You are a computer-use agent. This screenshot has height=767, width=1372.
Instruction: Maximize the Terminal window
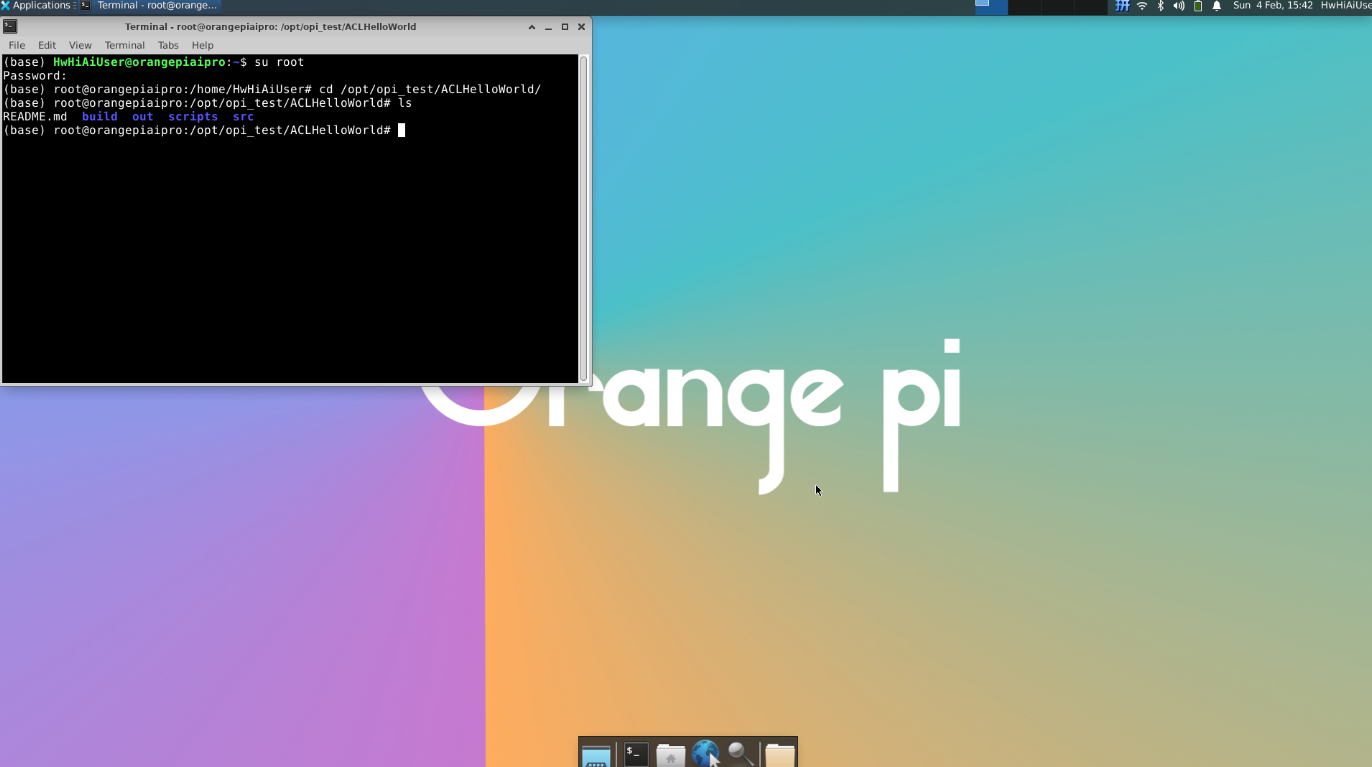point(565,27)
